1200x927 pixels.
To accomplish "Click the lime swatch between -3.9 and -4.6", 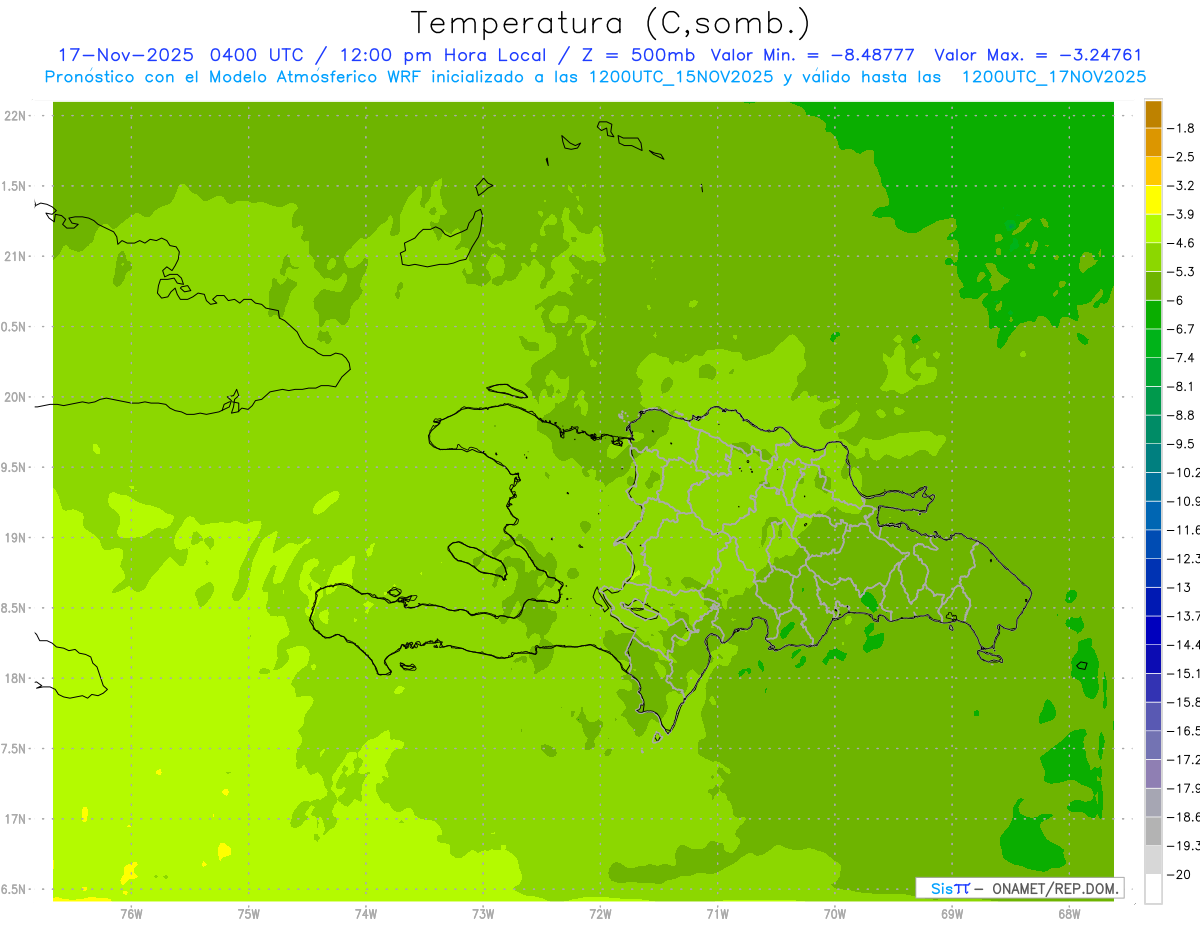I will [1153, 229].
